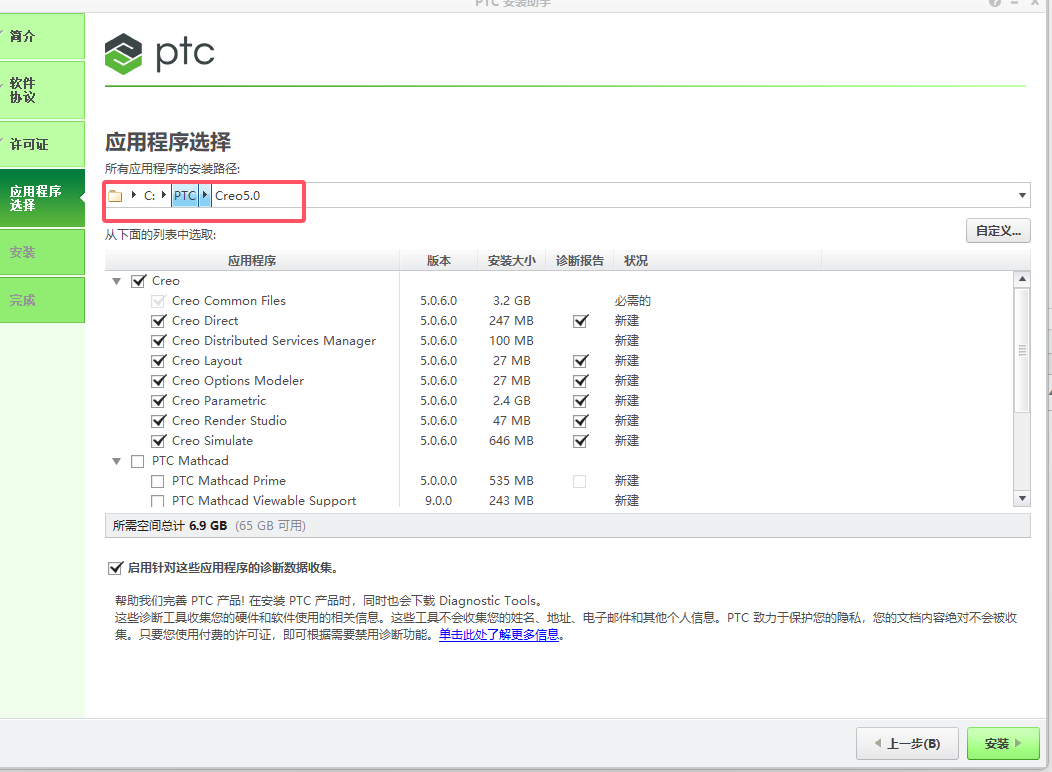The height and width of the screenshot is (772, 1052).
Task: Click 应用程序 column header
Action: (x=252, y=261)
